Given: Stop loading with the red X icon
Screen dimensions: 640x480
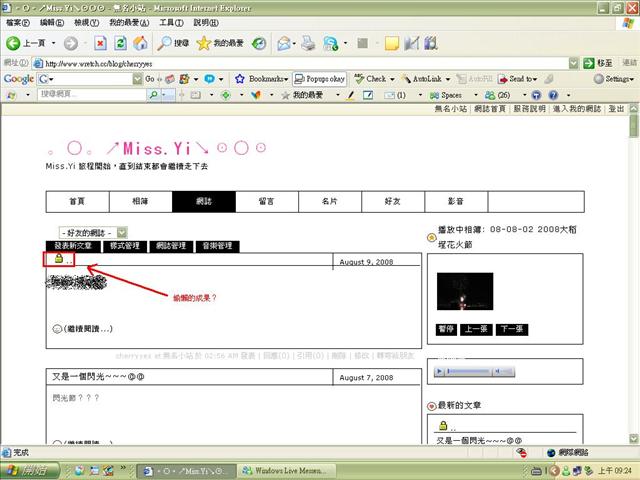Looking at the screenshot, I should 100,43.
